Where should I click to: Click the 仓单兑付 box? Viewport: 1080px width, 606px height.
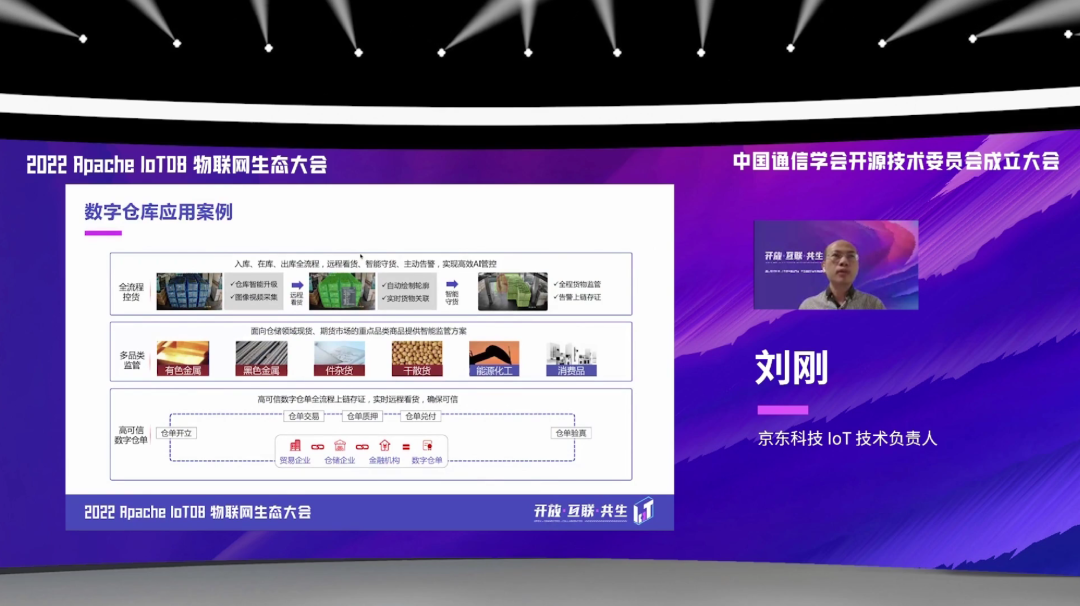420,416
